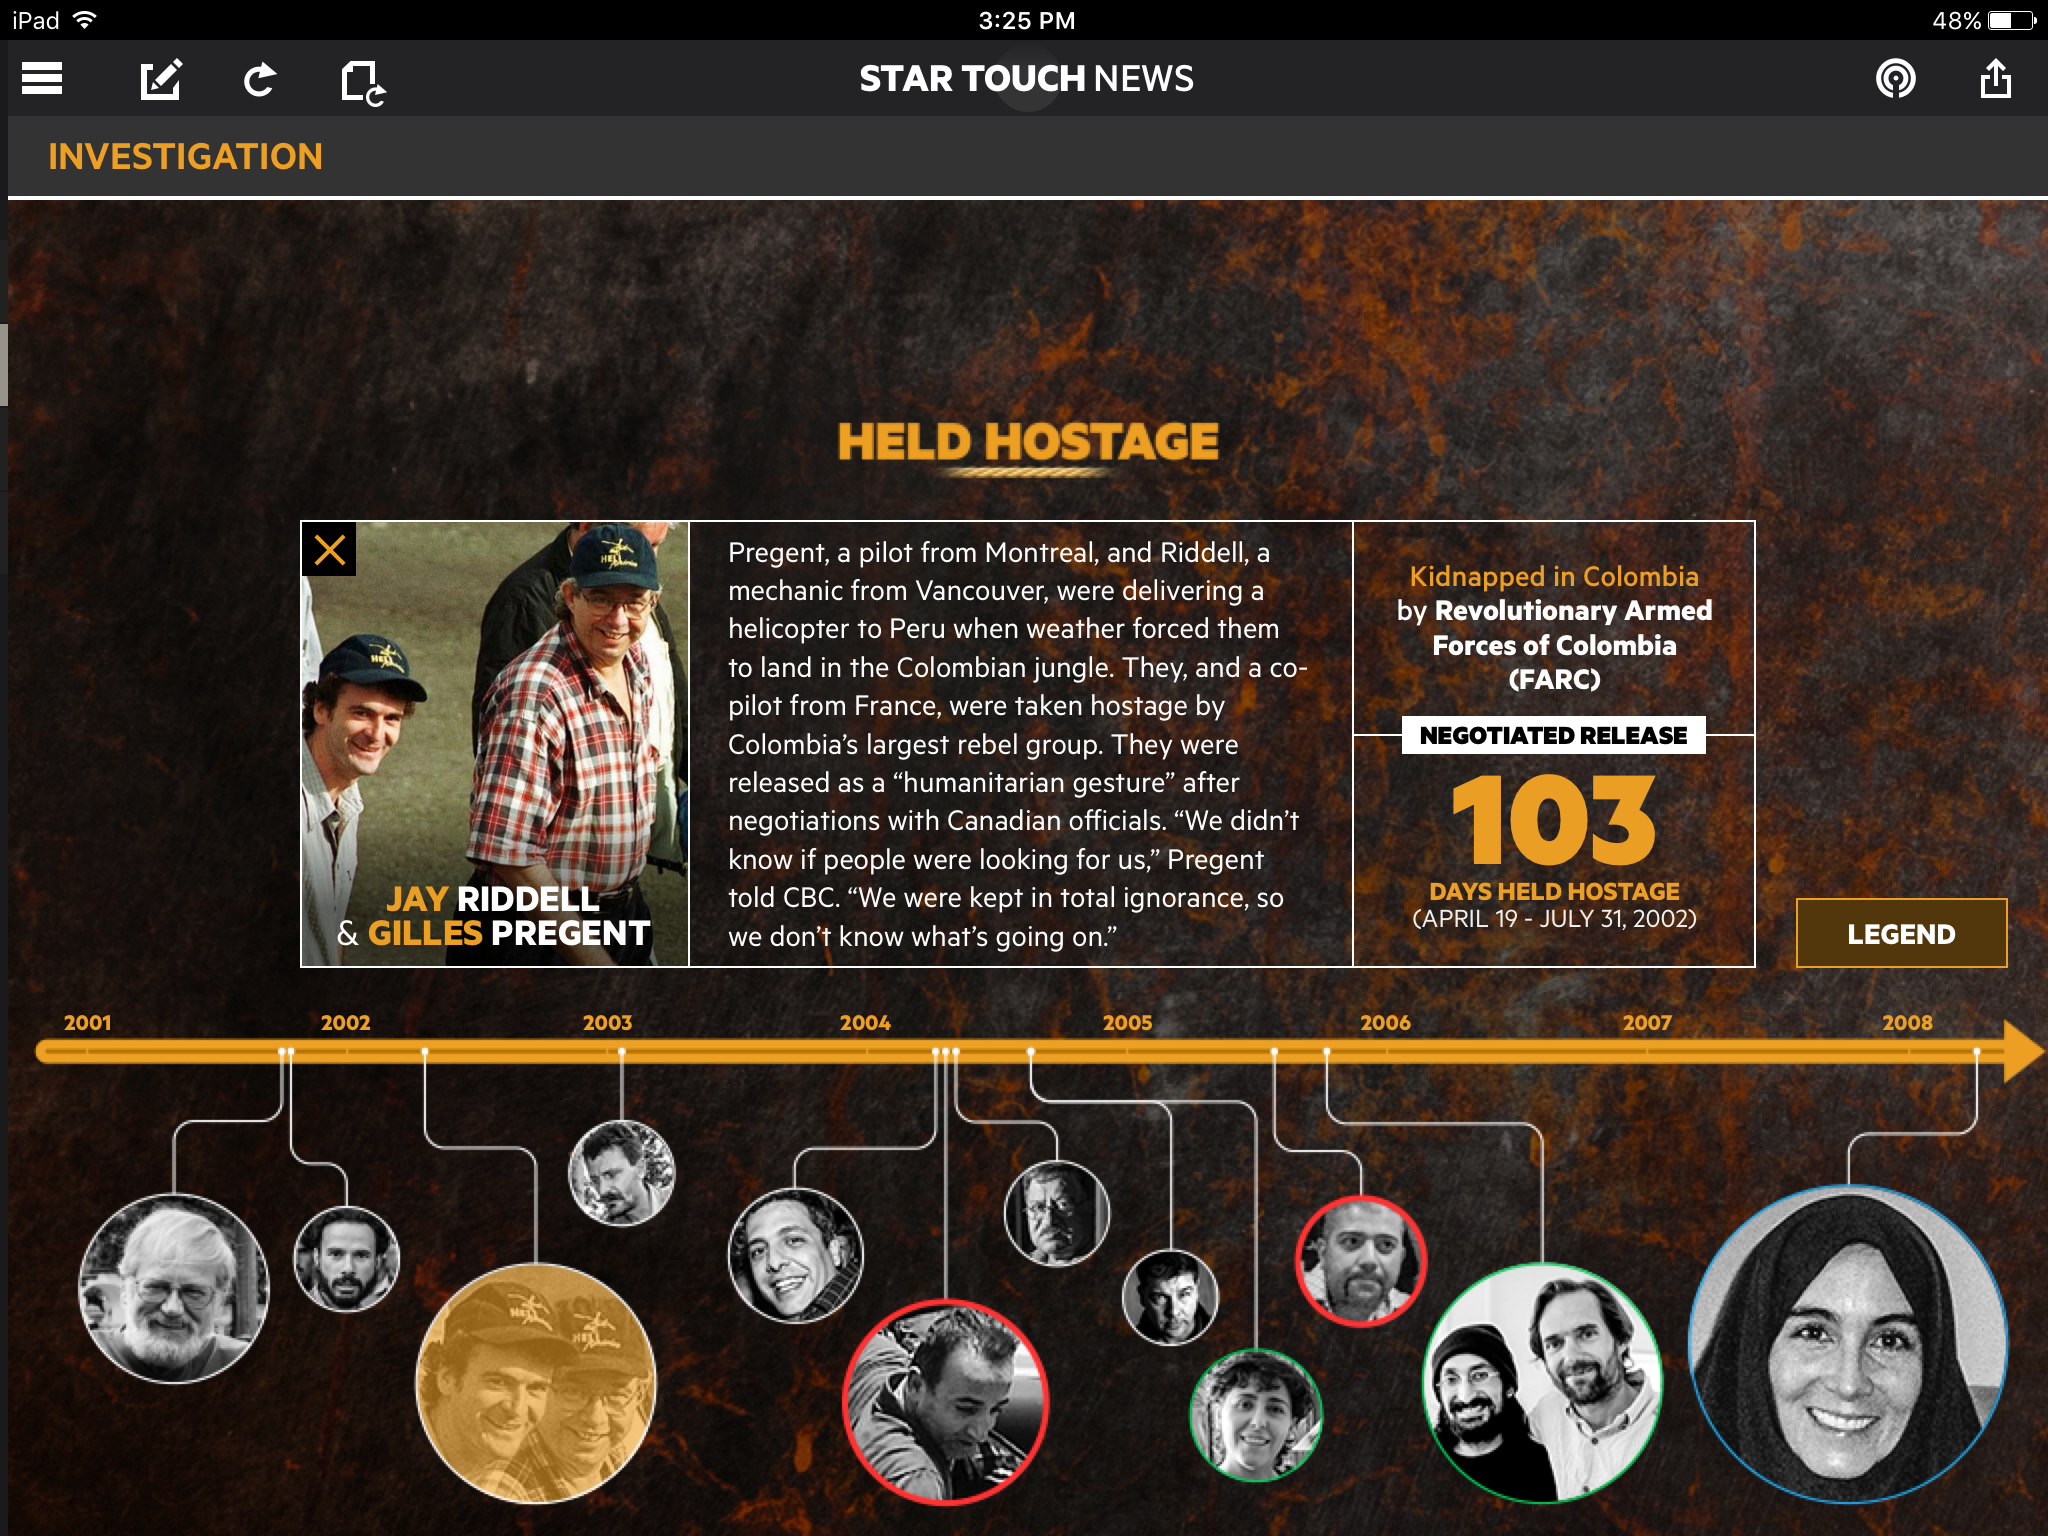Select the green-ringed woman portrait
2048x1536 pixels.
tap(1255, 1414)
